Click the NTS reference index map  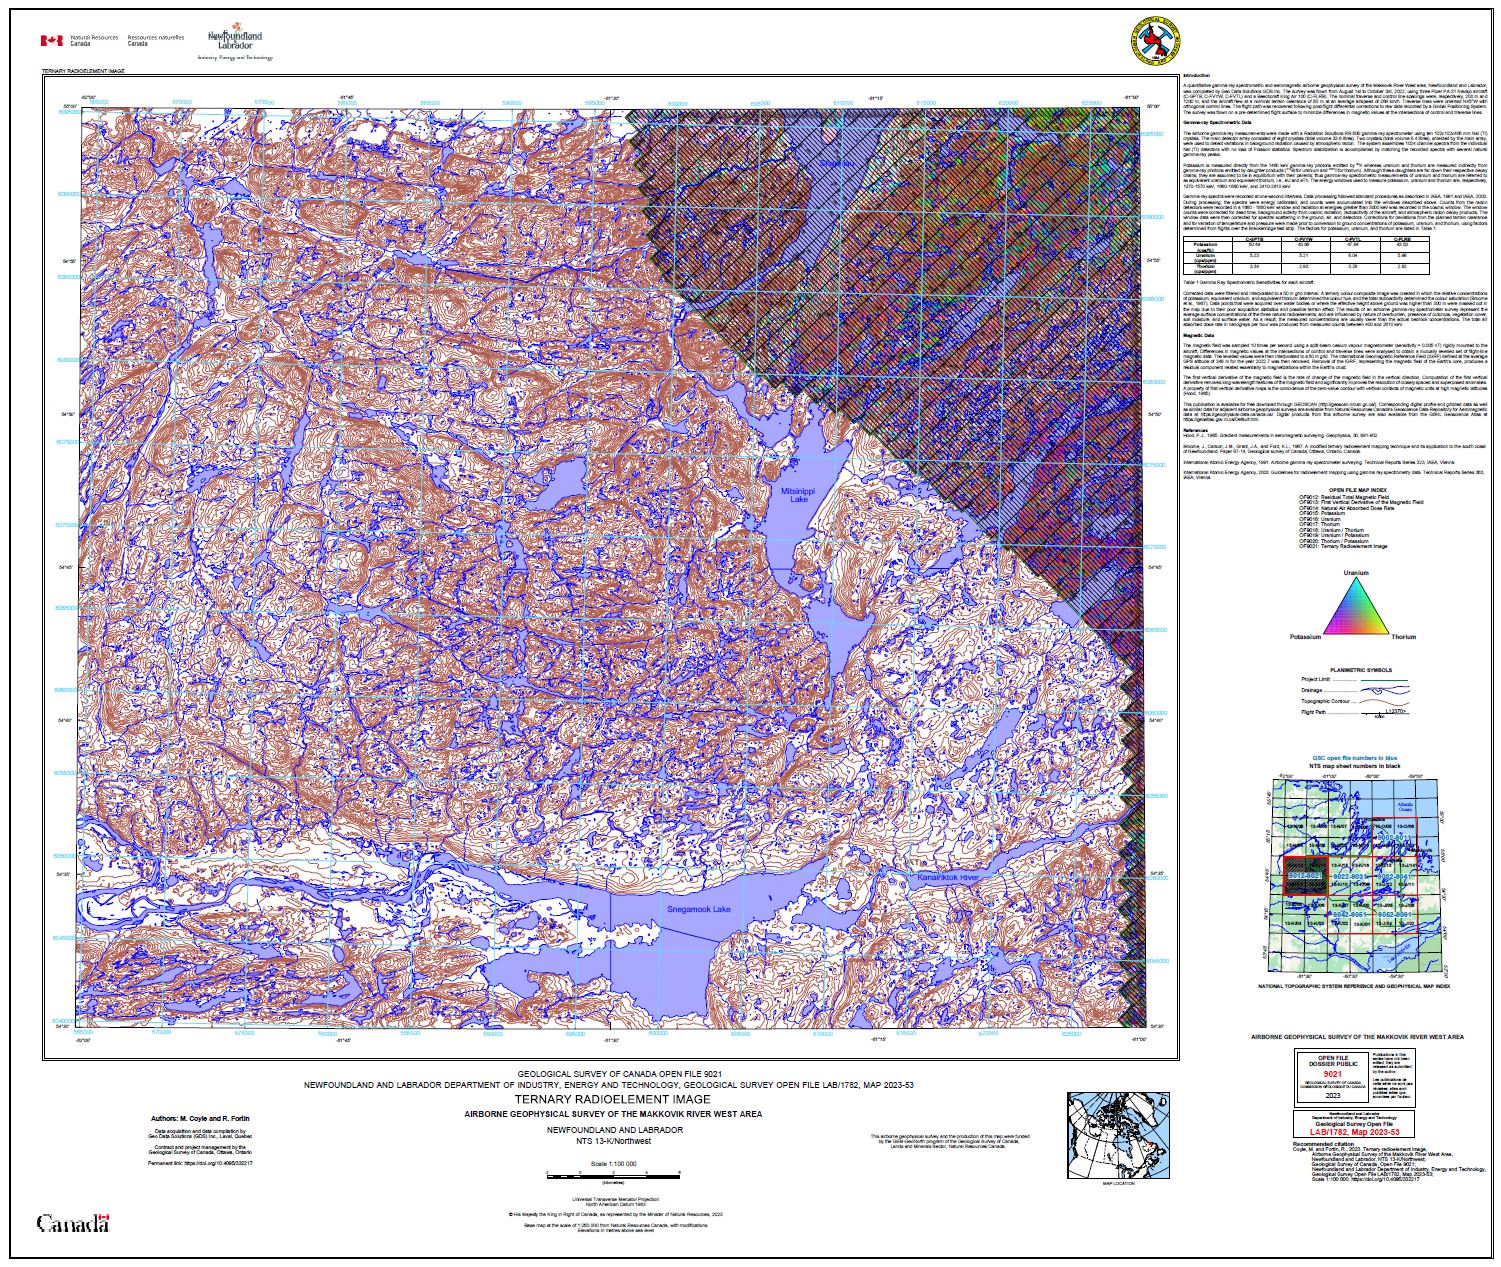pos(1355,877)
